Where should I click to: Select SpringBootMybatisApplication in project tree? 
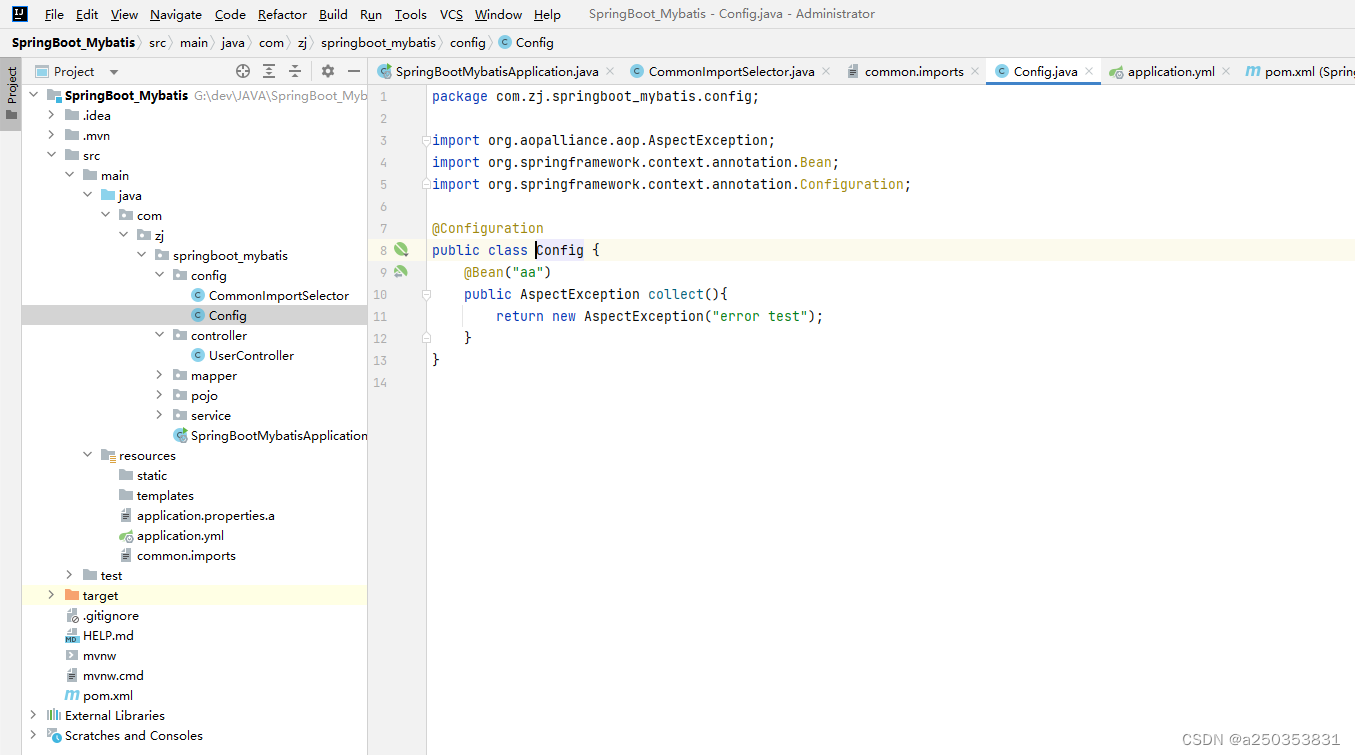pyautogui.click(x=279, y=435)
